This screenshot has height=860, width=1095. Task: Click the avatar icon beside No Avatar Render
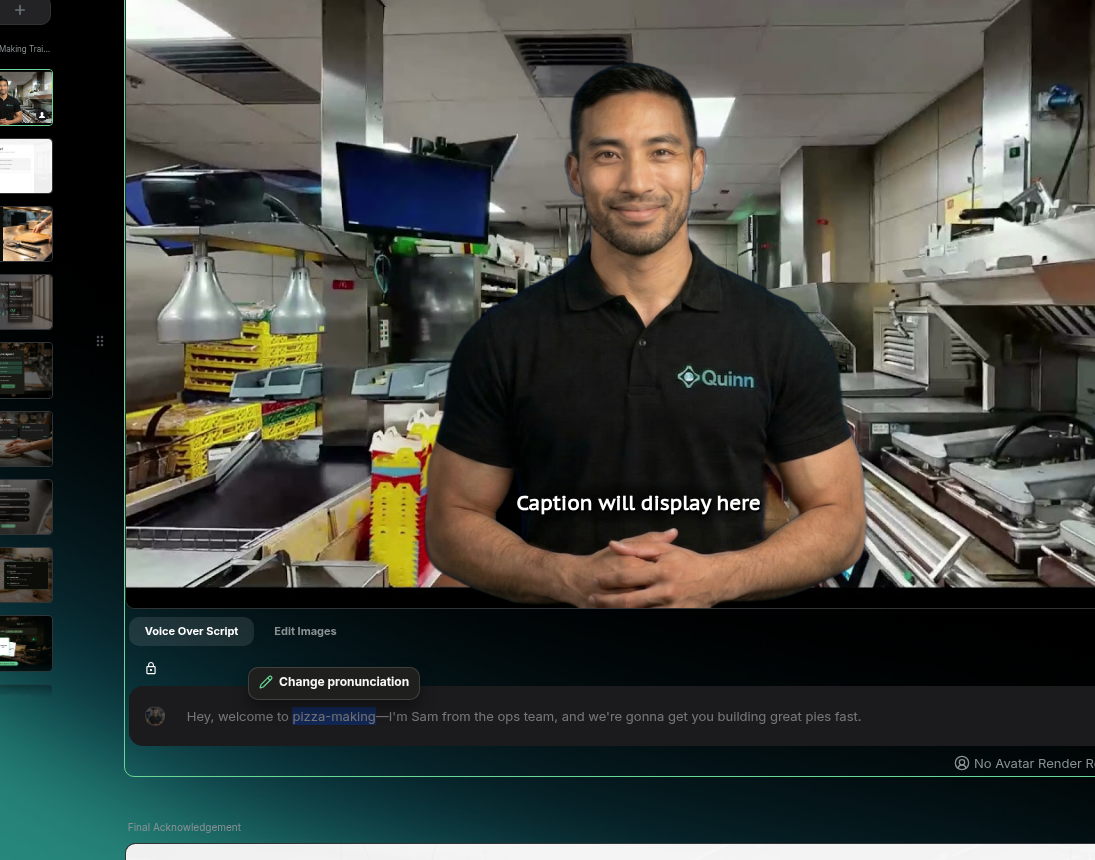pyautogui.click(x=962, y=764)
